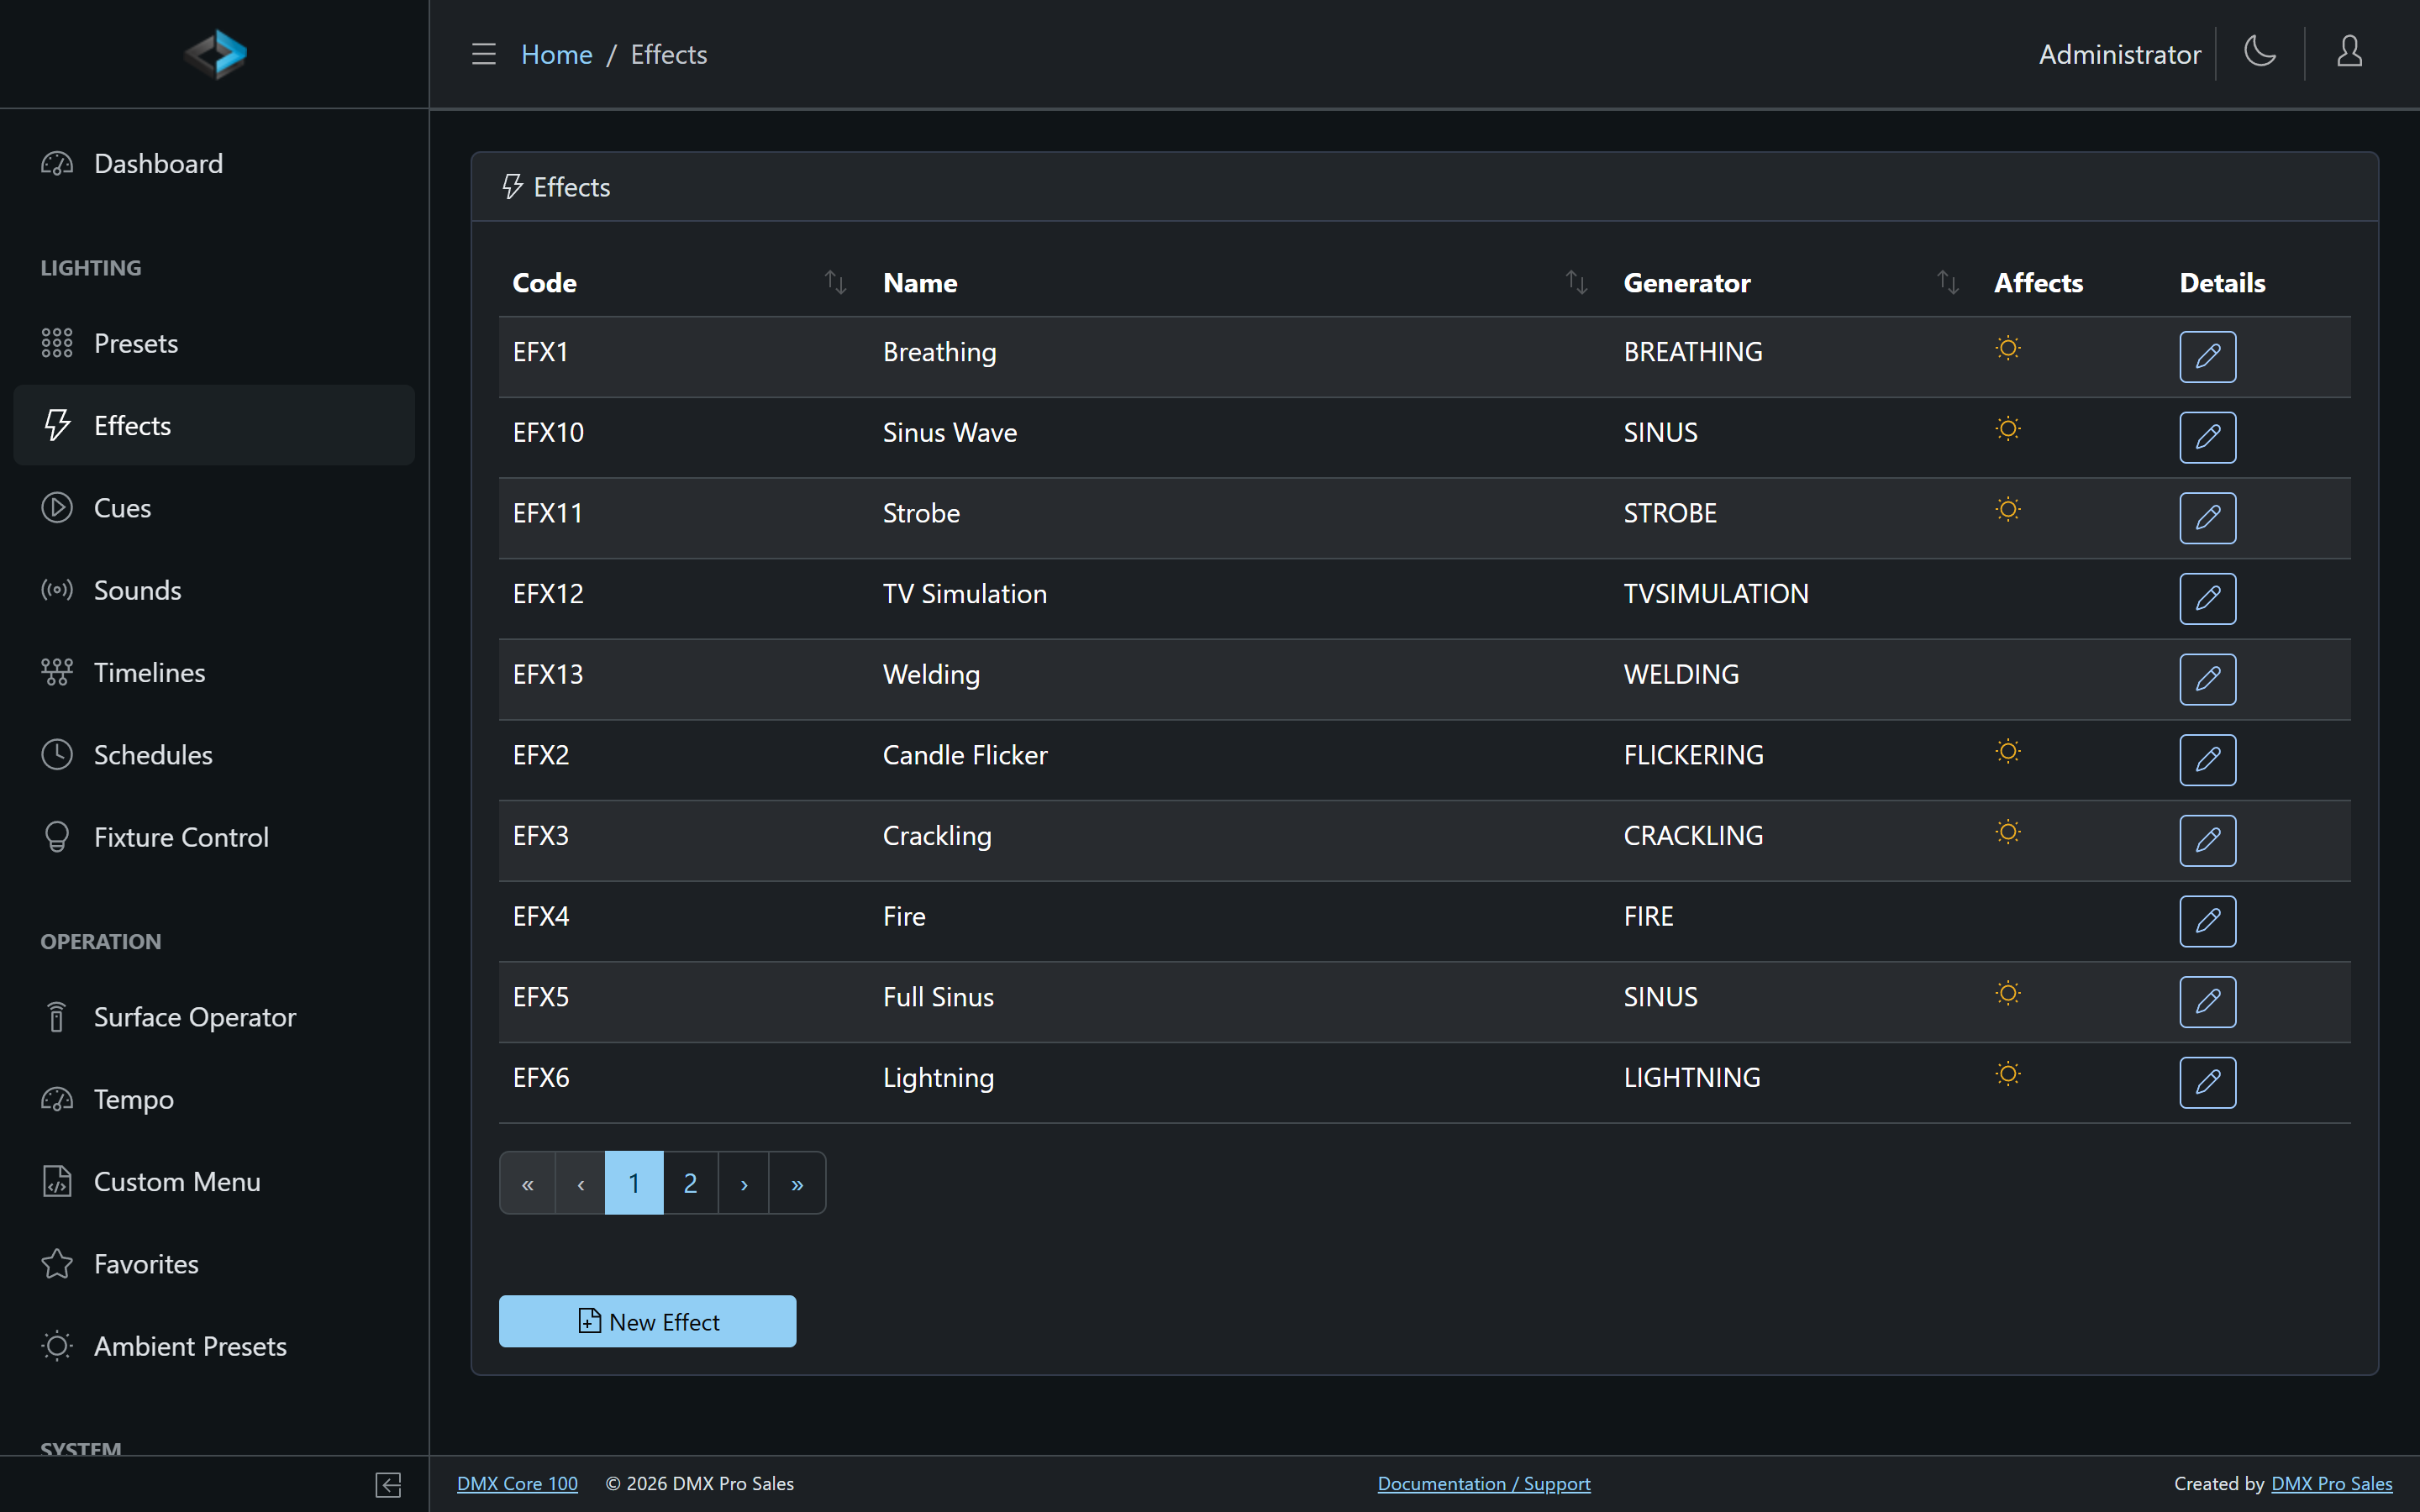The width and height of the screenshot is (2420, 1512).
Task: Open the DMX Core 100 footer link
Action: [517, 1484]
